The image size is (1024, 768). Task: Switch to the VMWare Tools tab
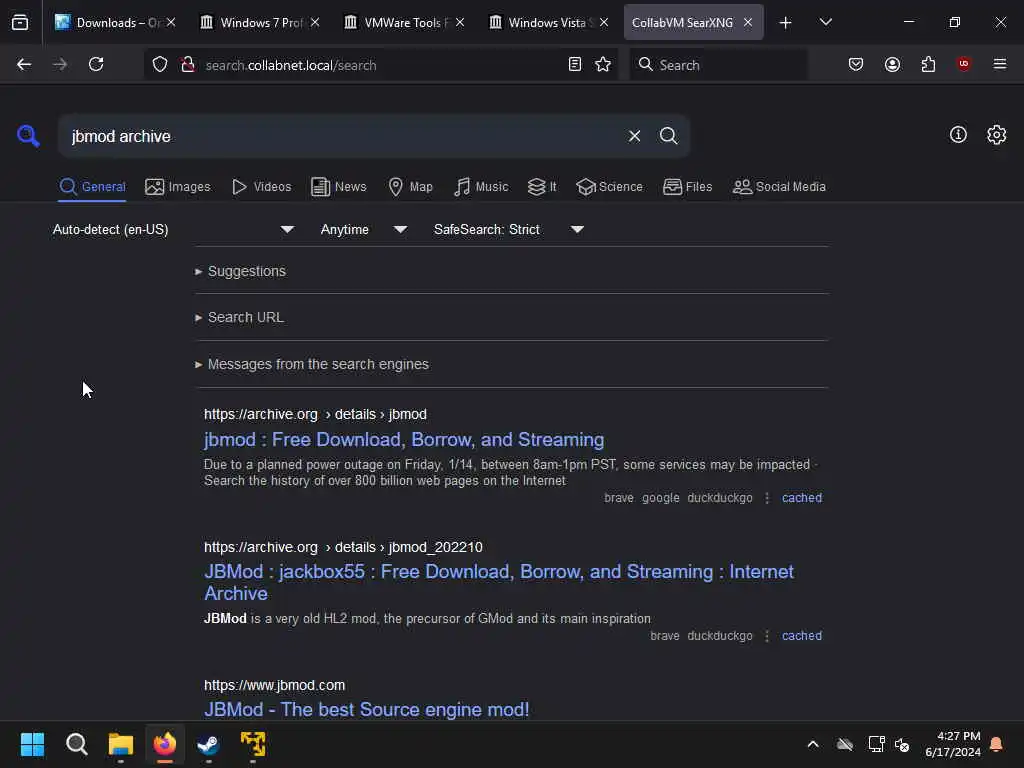tap(404, 23)
